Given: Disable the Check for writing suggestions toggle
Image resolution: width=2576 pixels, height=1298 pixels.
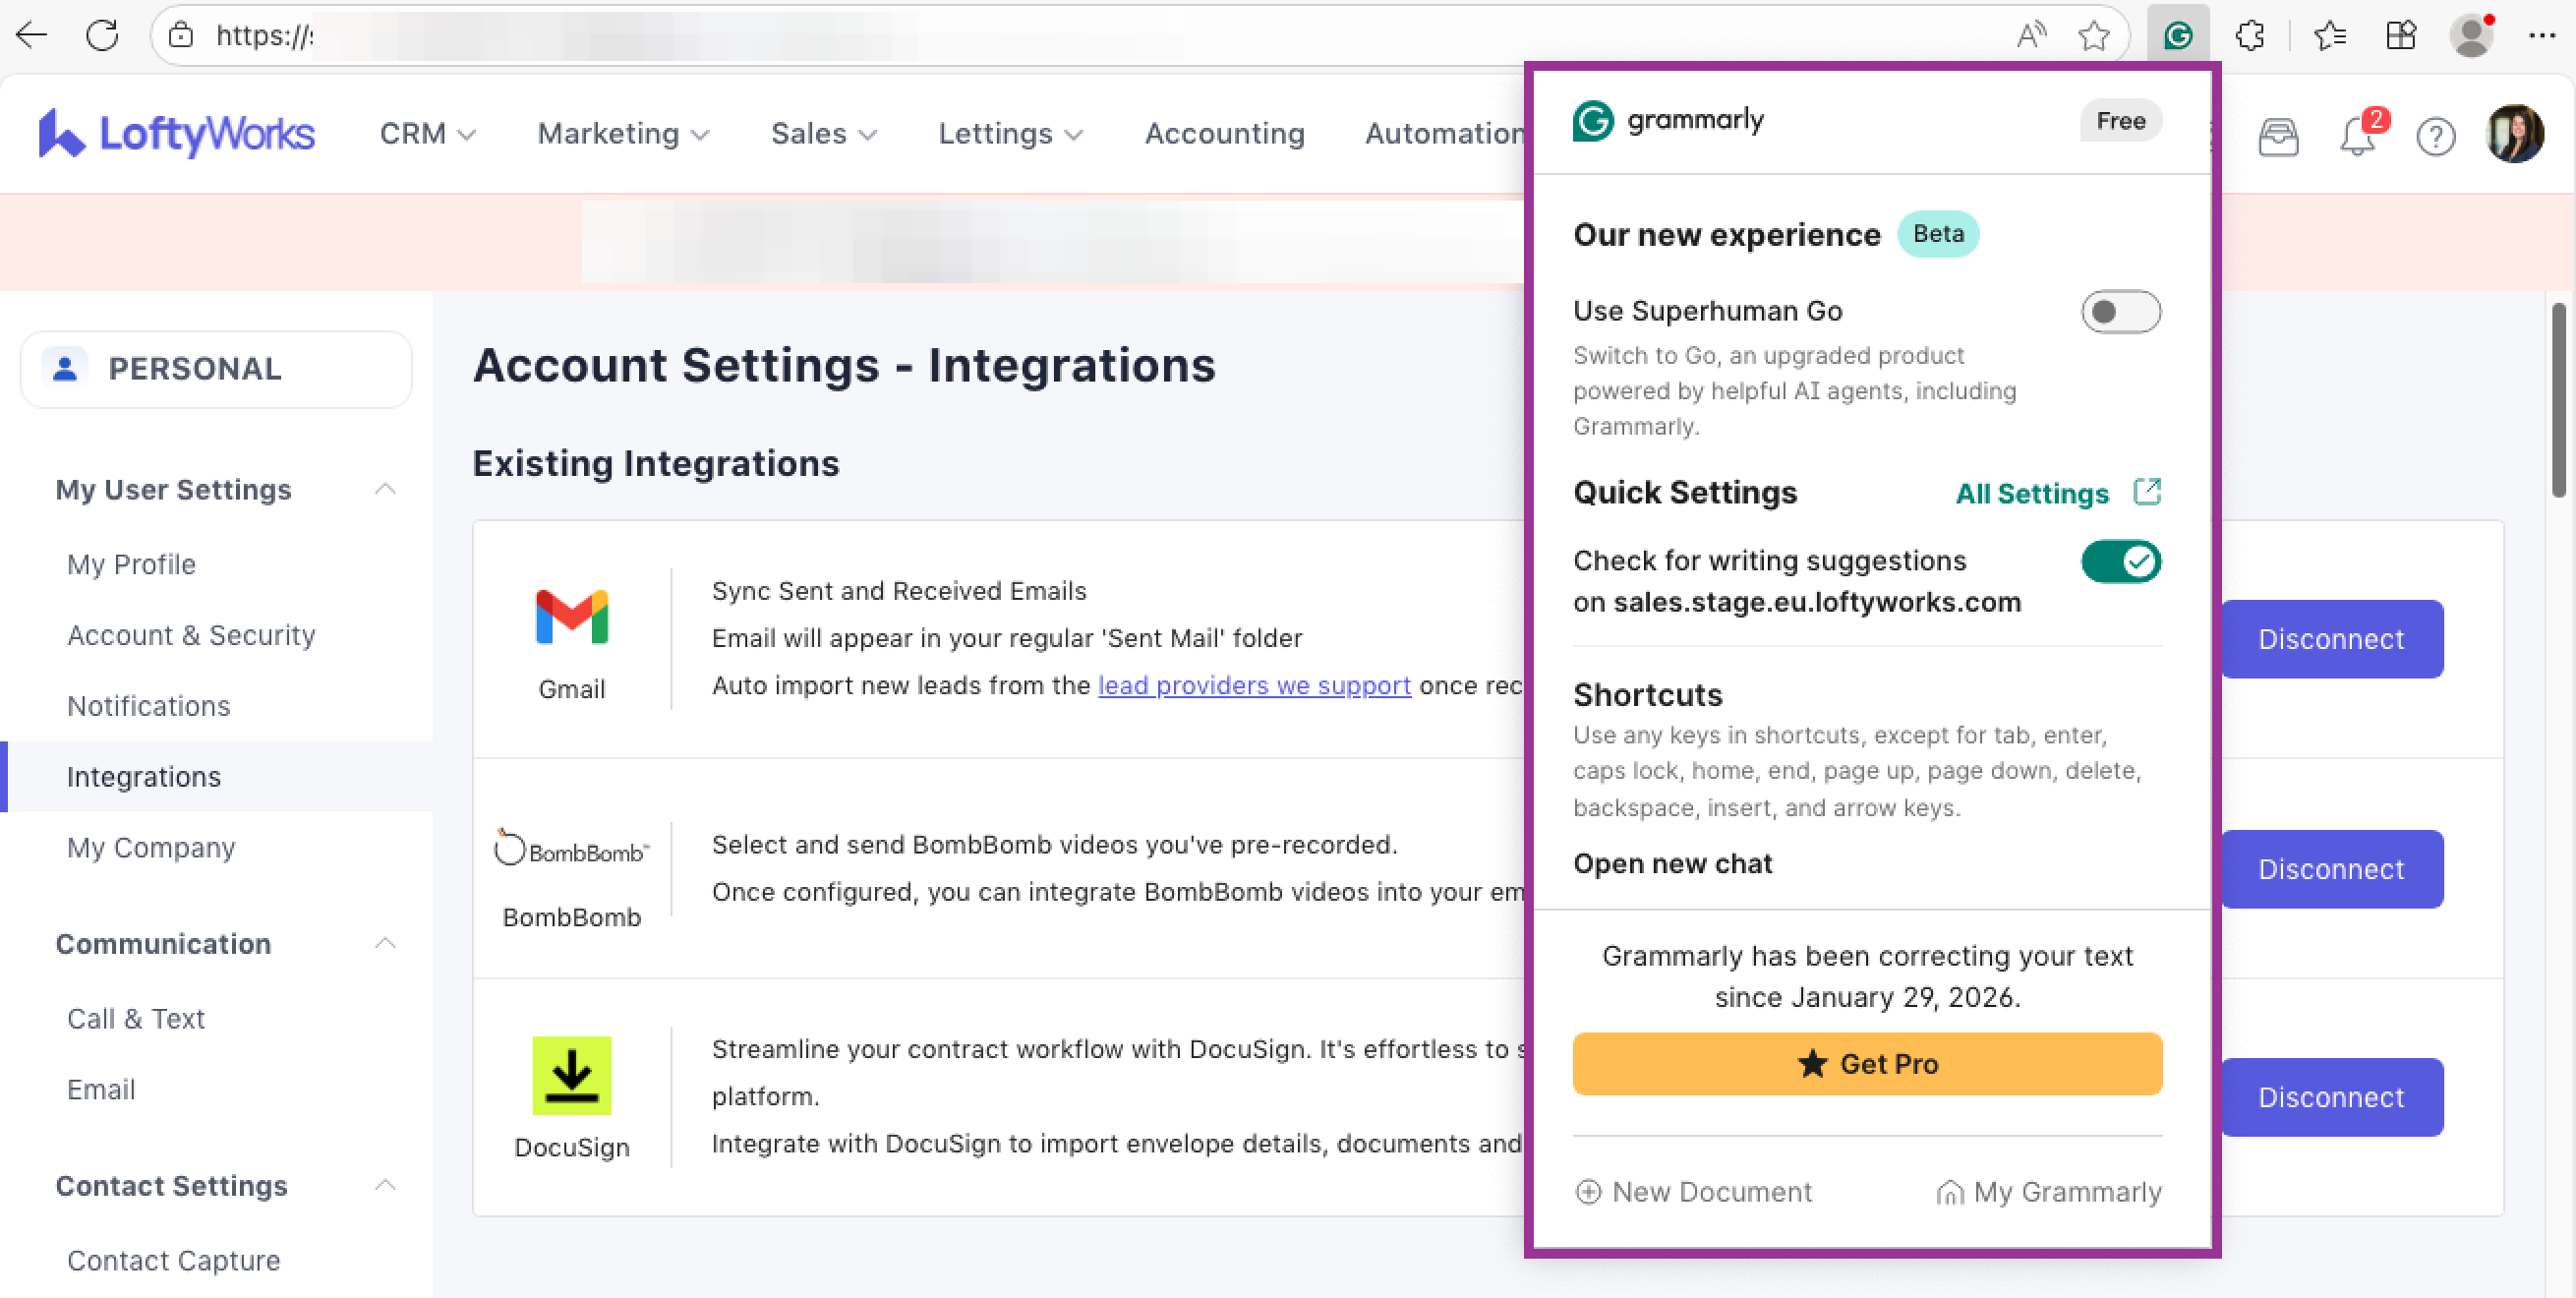Looking at the screenshot, I should [x=2120, y=561].
